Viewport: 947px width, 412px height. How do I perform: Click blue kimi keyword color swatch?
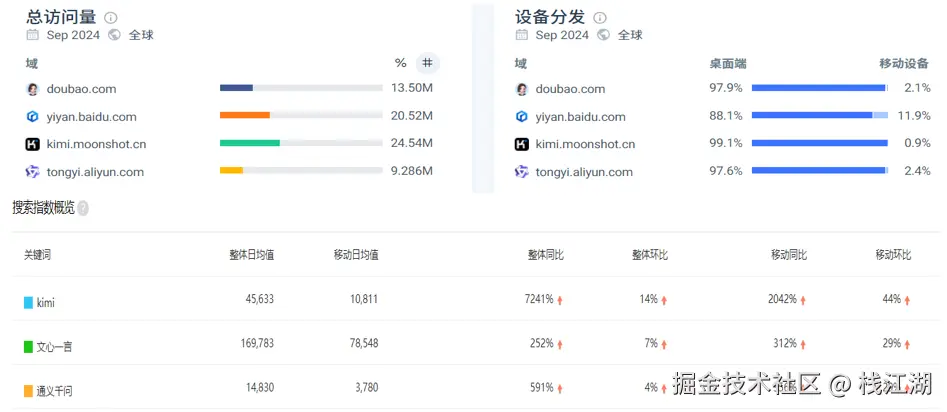28,303
